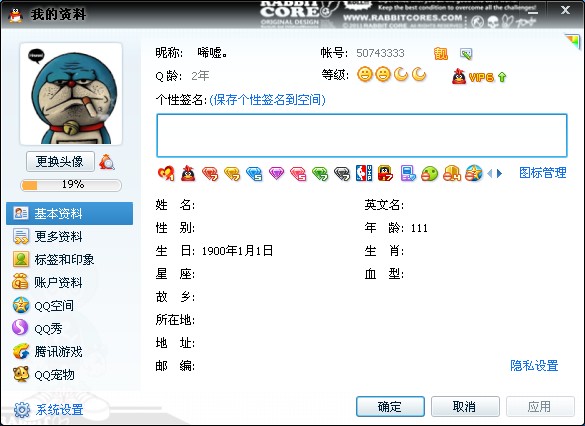The width and height of the screenshot is (585, 426).
Task: Go to QQ空间 in sidebar
Action: [x=69, y=306]
